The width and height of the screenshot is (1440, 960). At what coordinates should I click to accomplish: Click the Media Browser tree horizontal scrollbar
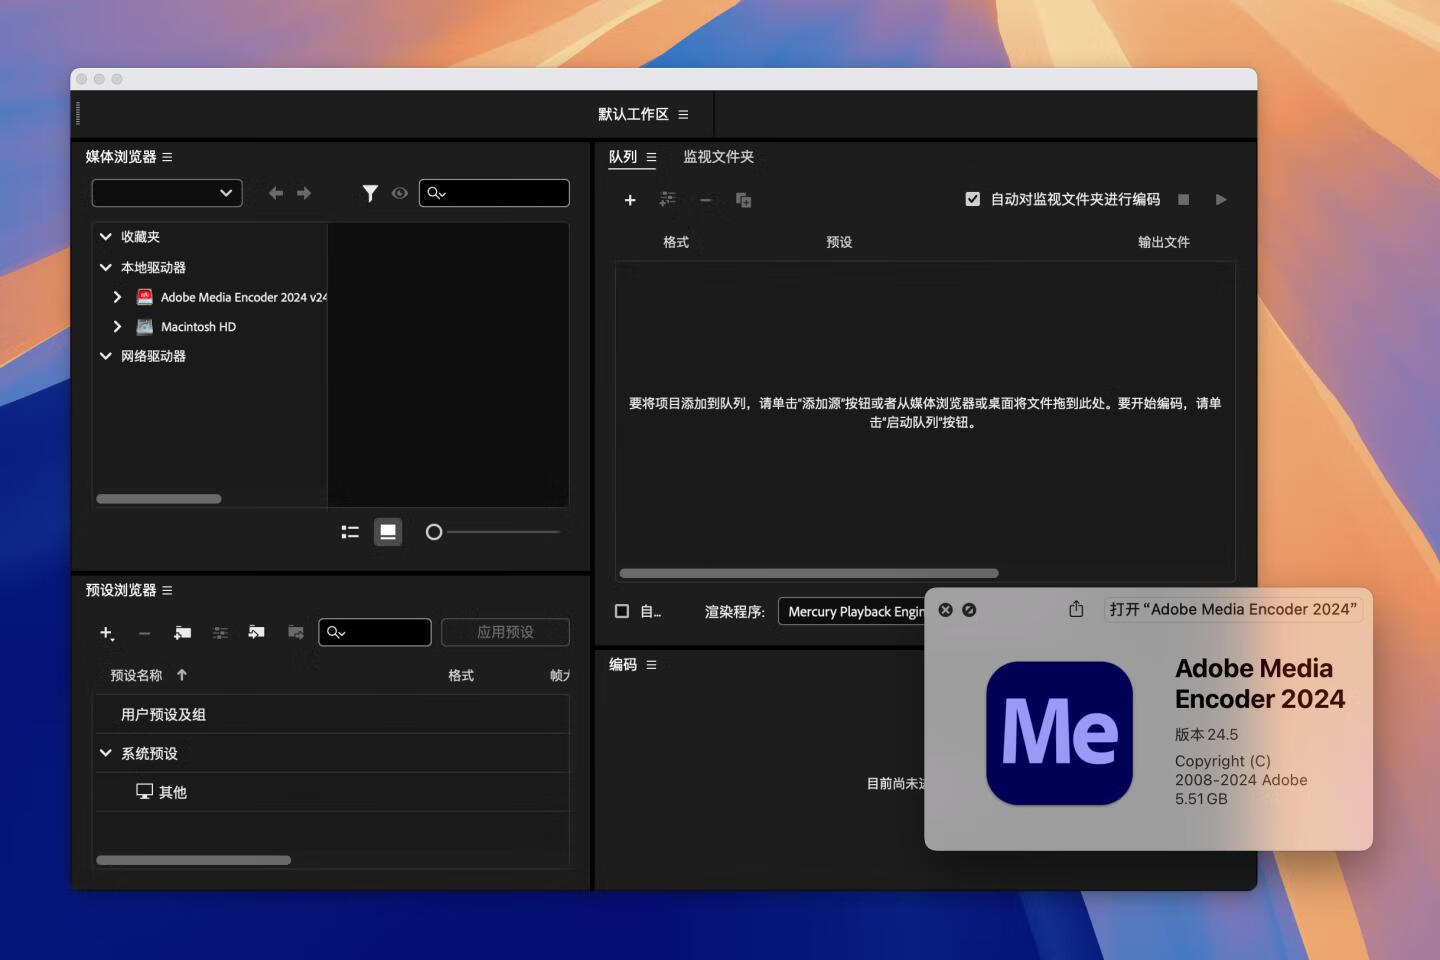pos(159,499)
